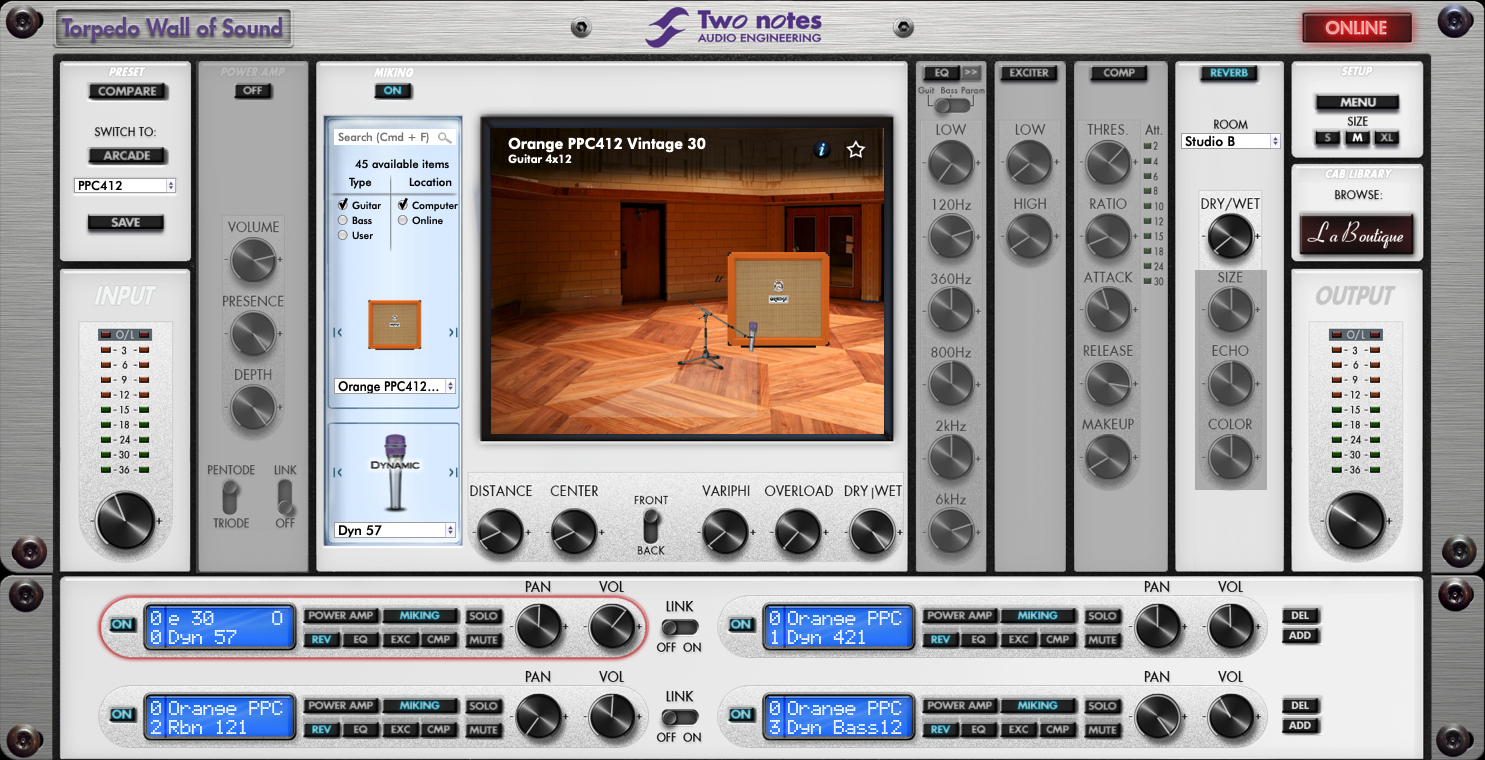The image size is (1485, 760).
Task: Toggle the Front/Back mic position switch
Action: 650,525
